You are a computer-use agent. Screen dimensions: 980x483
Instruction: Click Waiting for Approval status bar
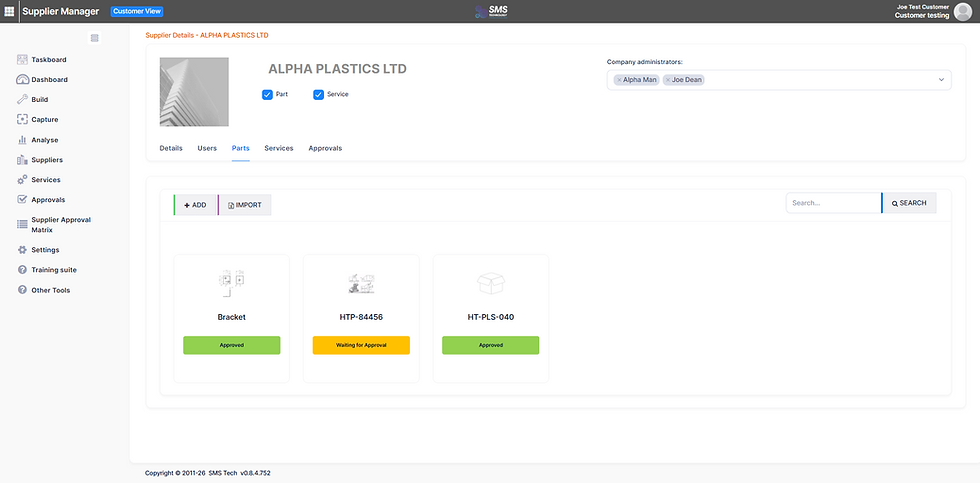pyautogui.click(x=361, y=345)
